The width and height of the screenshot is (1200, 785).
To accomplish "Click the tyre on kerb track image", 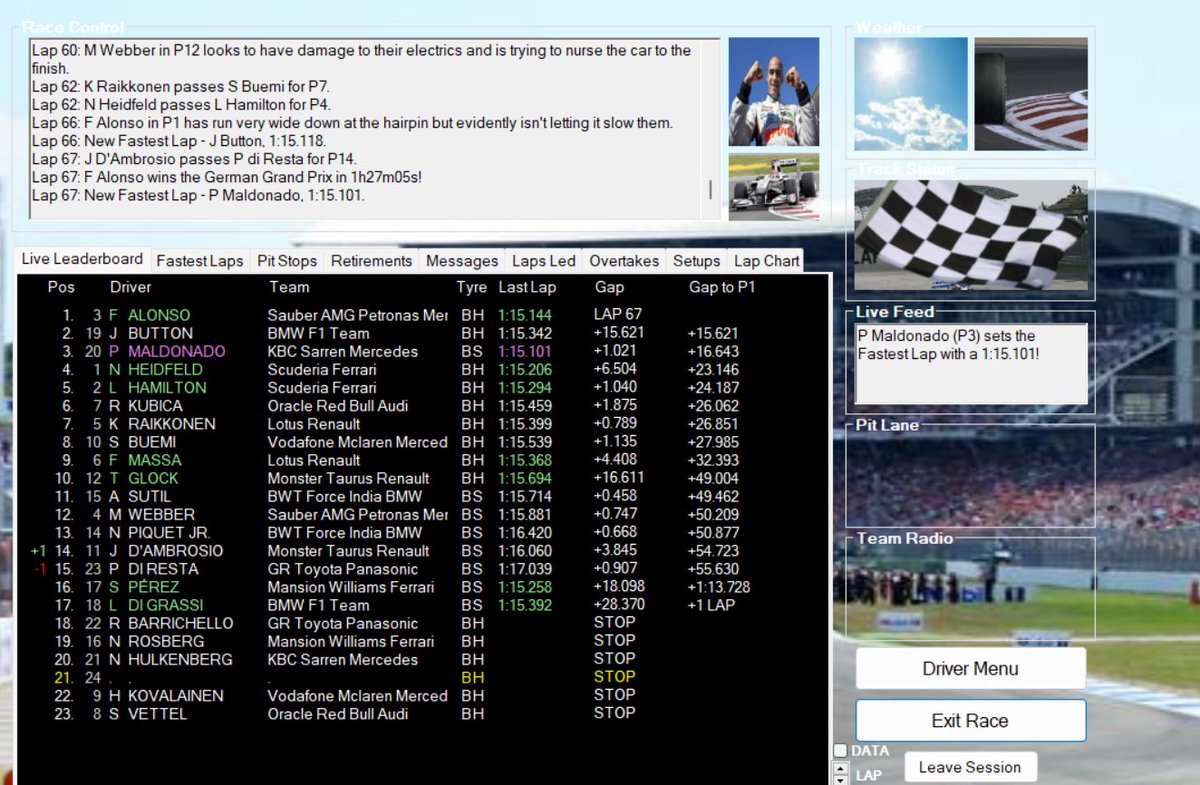I will click(1031, 94).
